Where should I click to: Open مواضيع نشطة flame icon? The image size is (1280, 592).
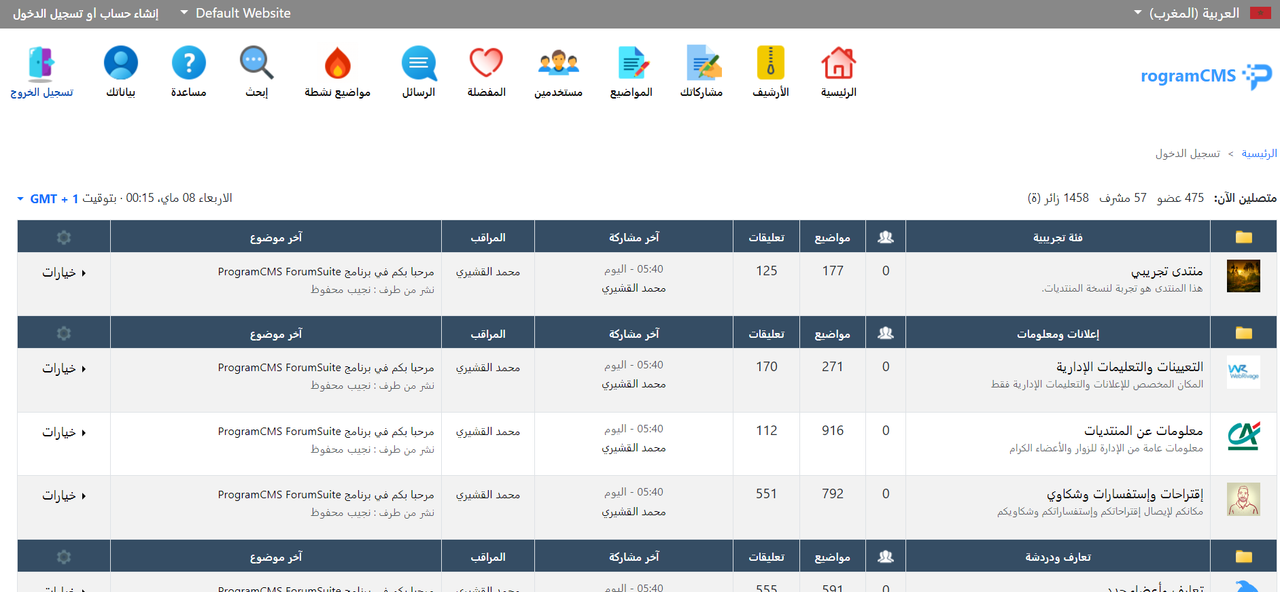338,64
